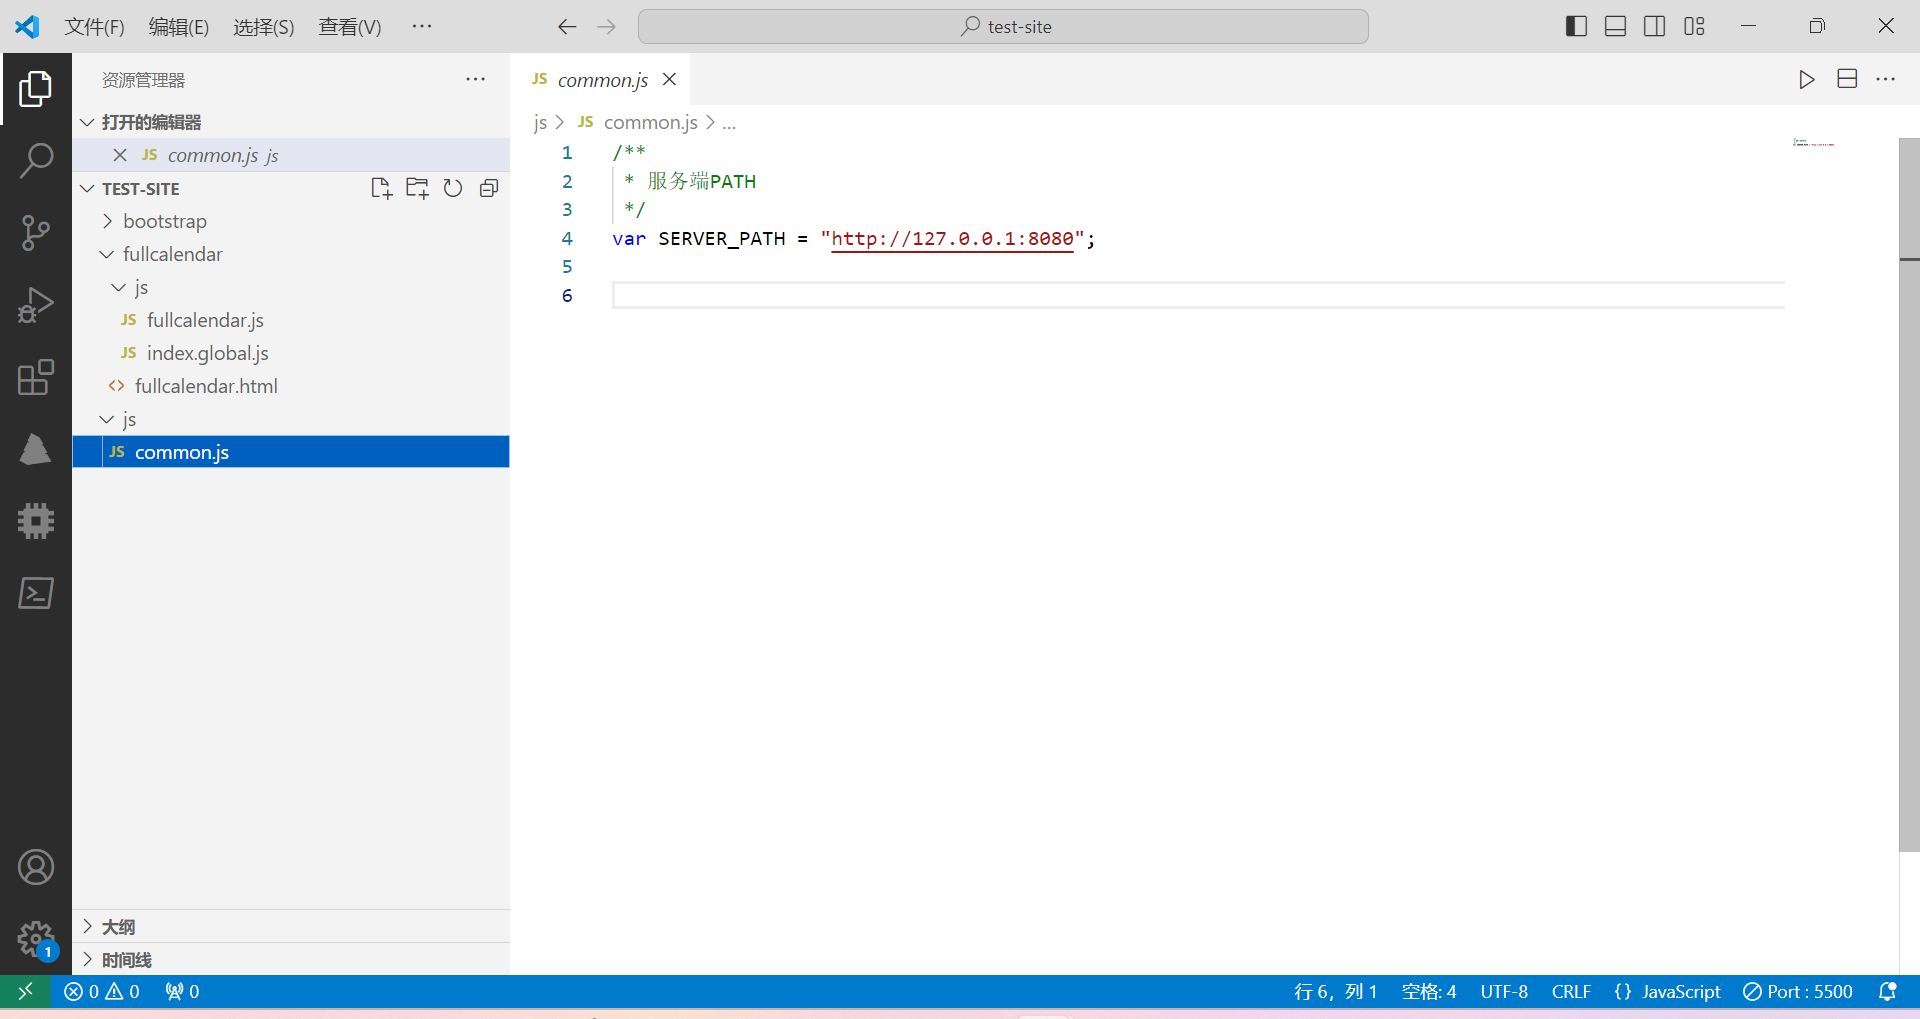Viewport: 1920px width, 1019px height.
Task: Click Live Server Port : 5500
Action: (x=1798, y=991)
